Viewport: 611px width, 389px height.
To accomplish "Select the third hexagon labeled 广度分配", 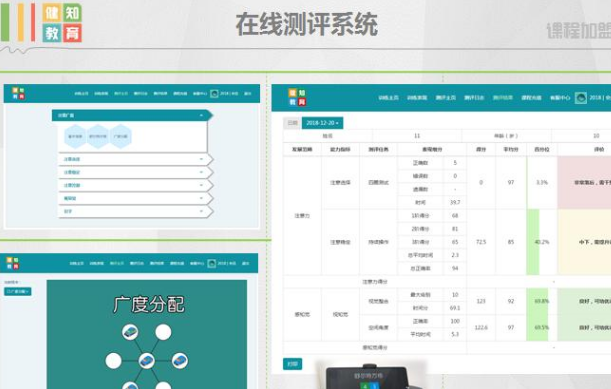I will click(120, 136).
